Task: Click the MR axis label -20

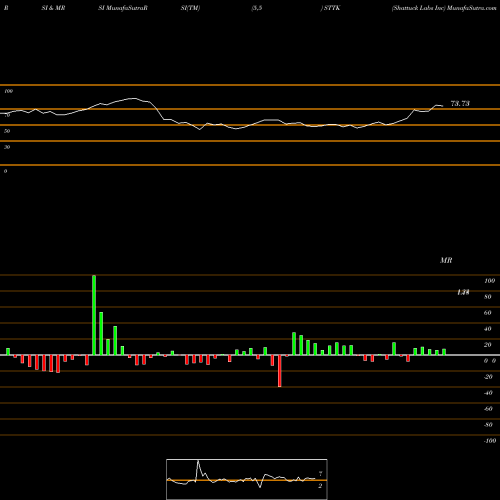Action: [x=488, y=377]
